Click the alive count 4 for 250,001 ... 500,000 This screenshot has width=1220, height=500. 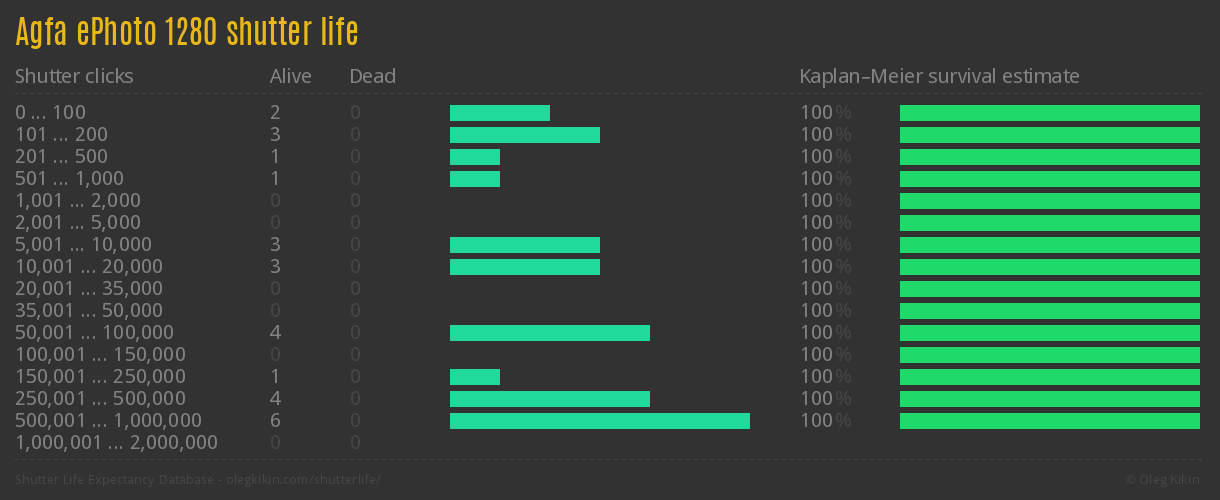coord(275,399)
